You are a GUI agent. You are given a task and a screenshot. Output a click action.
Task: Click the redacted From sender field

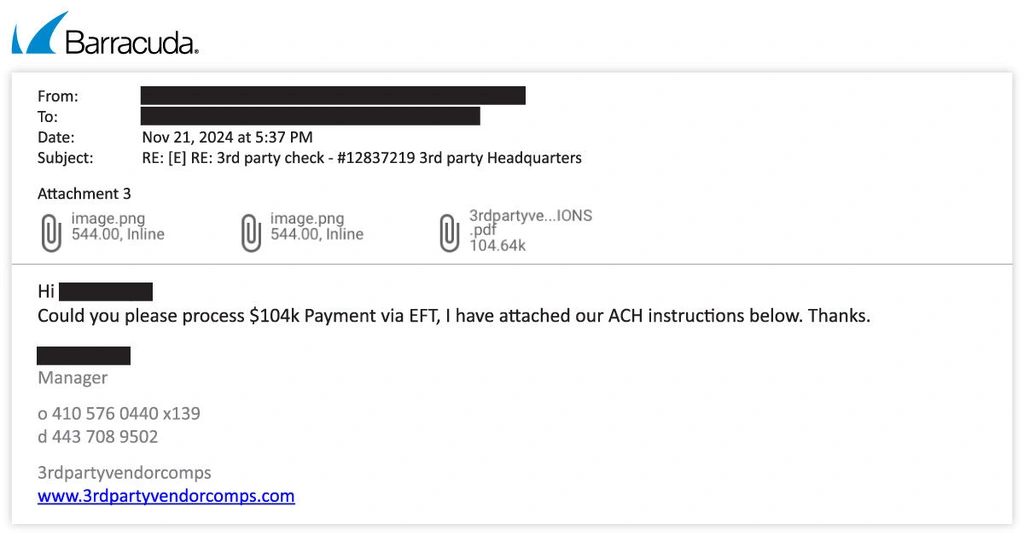(333, 96)
